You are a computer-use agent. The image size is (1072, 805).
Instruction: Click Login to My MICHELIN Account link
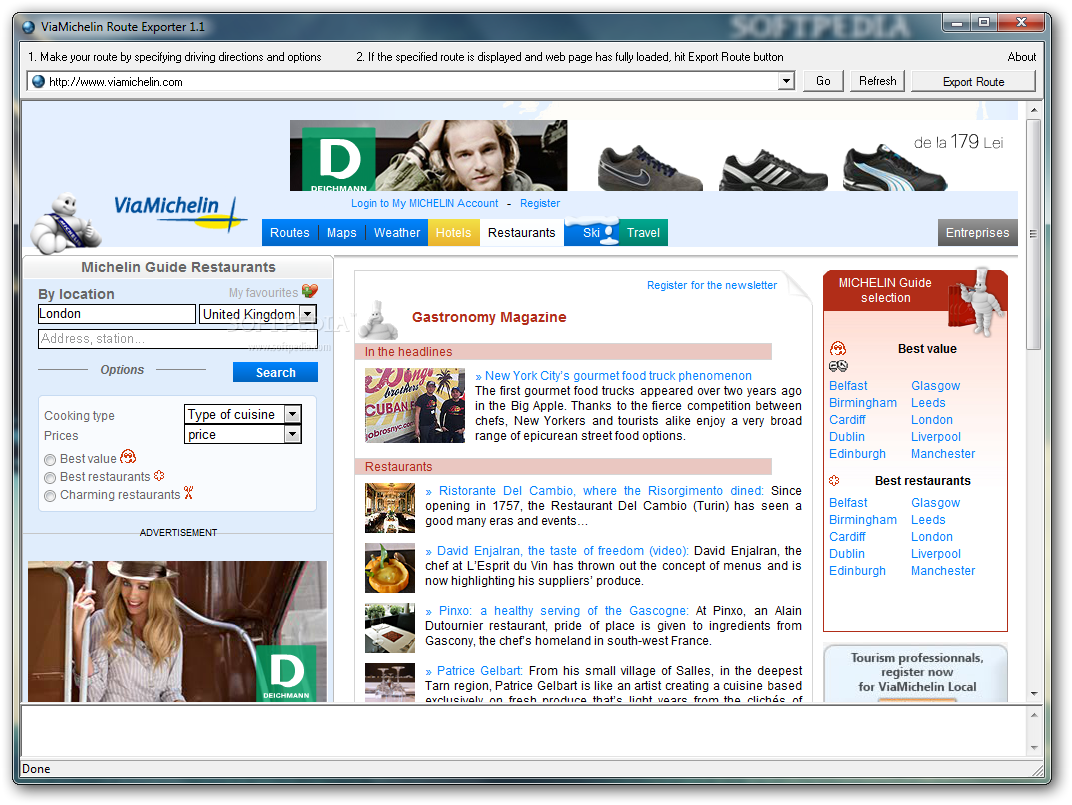(425, 203)
